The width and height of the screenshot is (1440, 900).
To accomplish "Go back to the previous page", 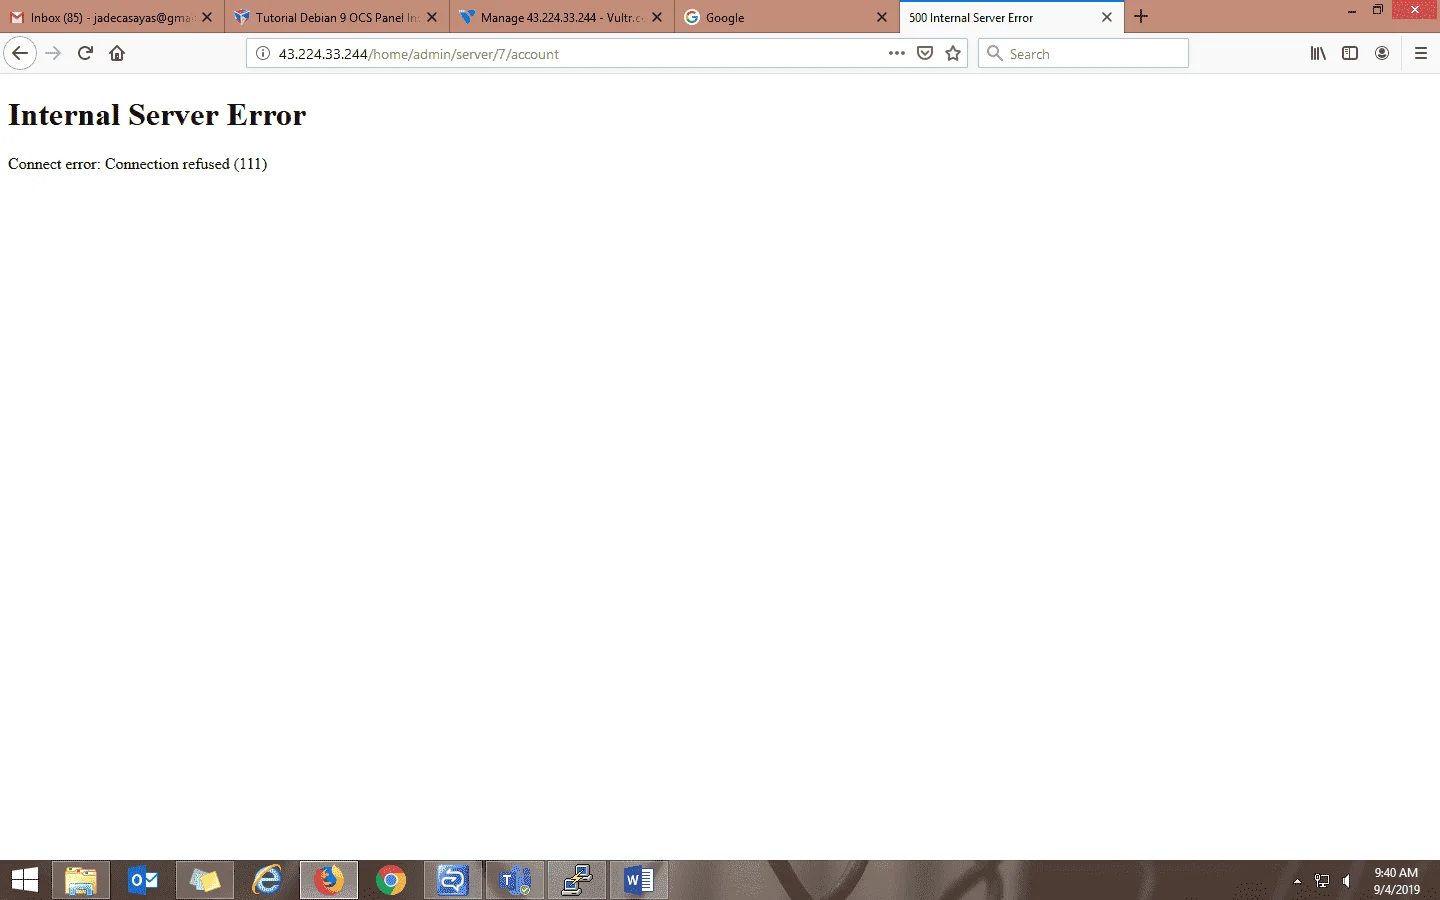I will tap(20, 53).
